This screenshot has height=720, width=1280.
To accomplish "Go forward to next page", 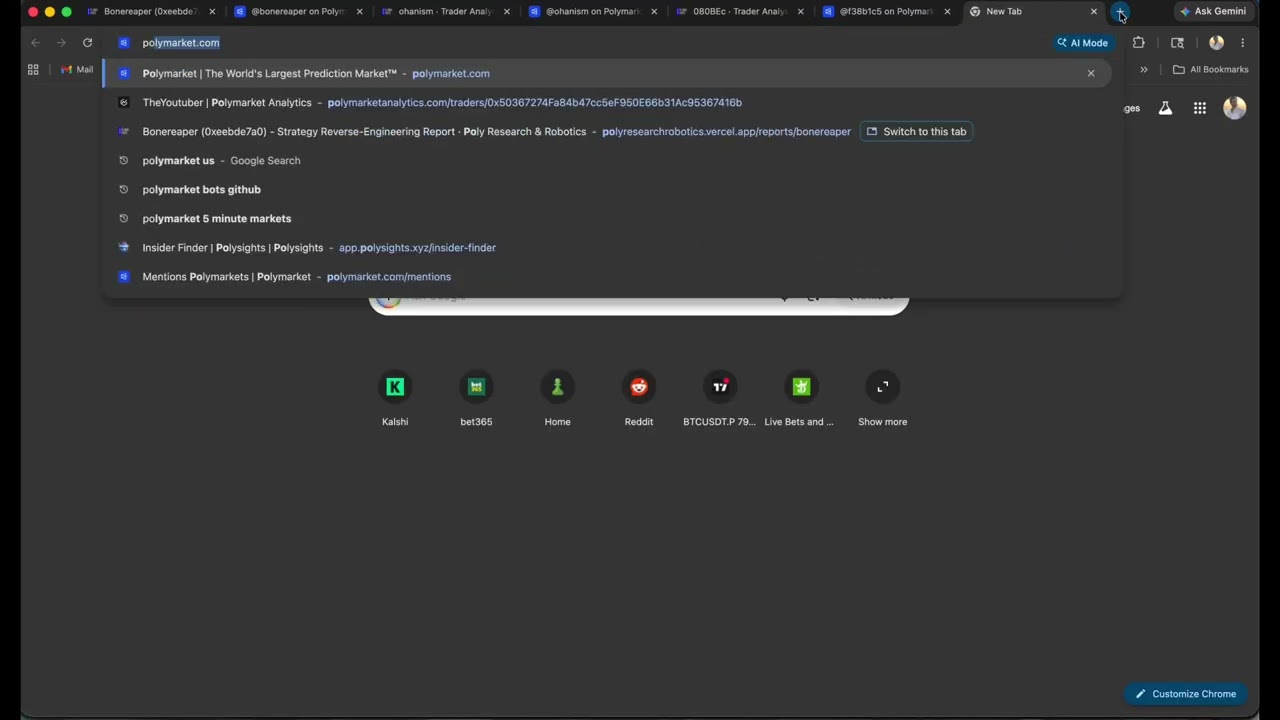I will (x=61, y=43).
